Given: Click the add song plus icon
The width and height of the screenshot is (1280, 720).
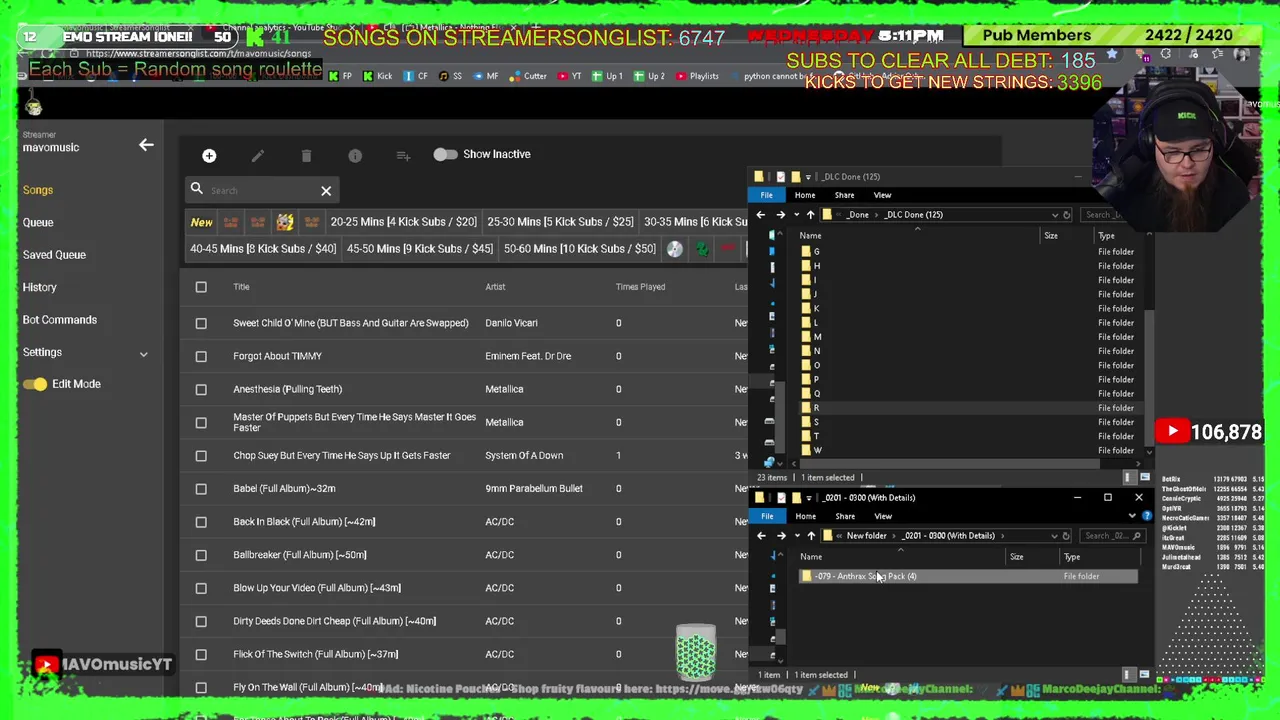Looking at the screenshot, I should coord(209,155).
